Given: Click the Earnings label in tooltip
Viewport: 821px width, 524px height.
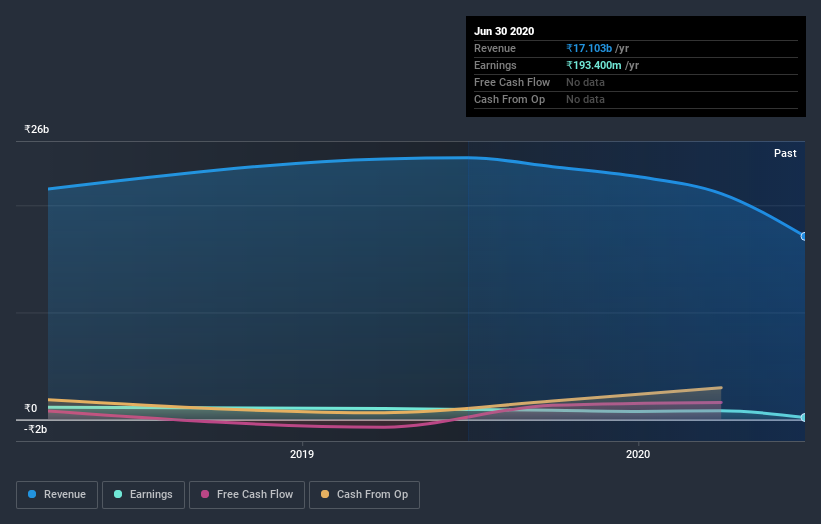Looking at the screenshot, I should (x=495, y=65).
